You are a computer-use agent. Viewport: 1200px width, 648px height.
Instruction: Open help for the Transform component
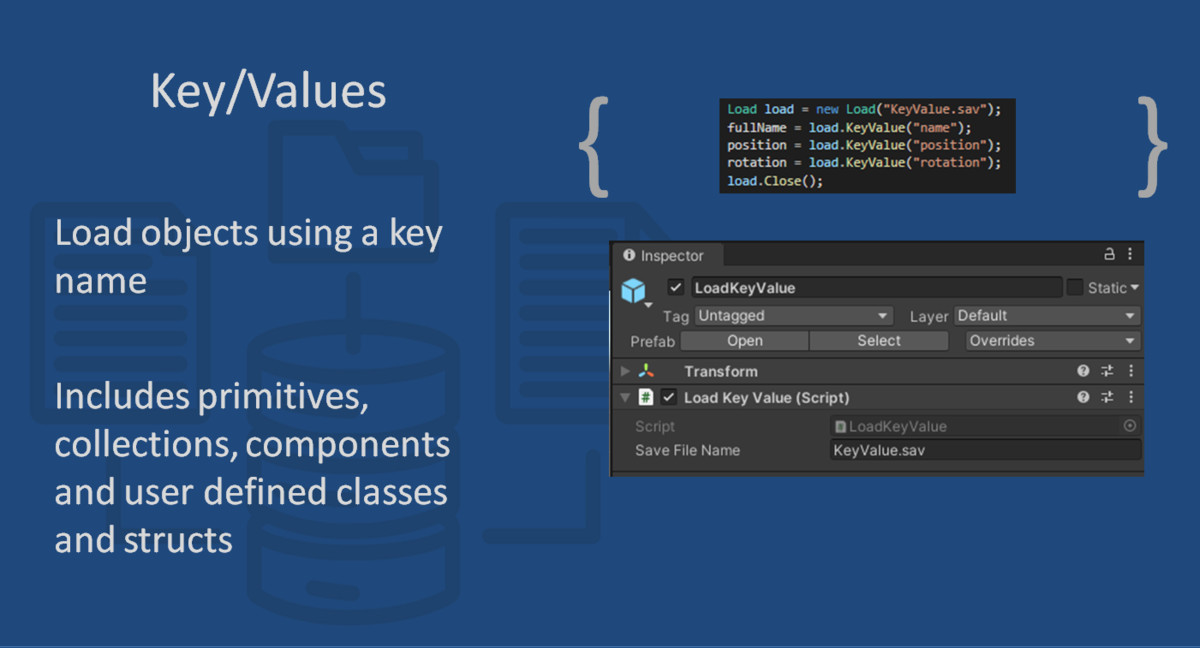(1081, 371)
